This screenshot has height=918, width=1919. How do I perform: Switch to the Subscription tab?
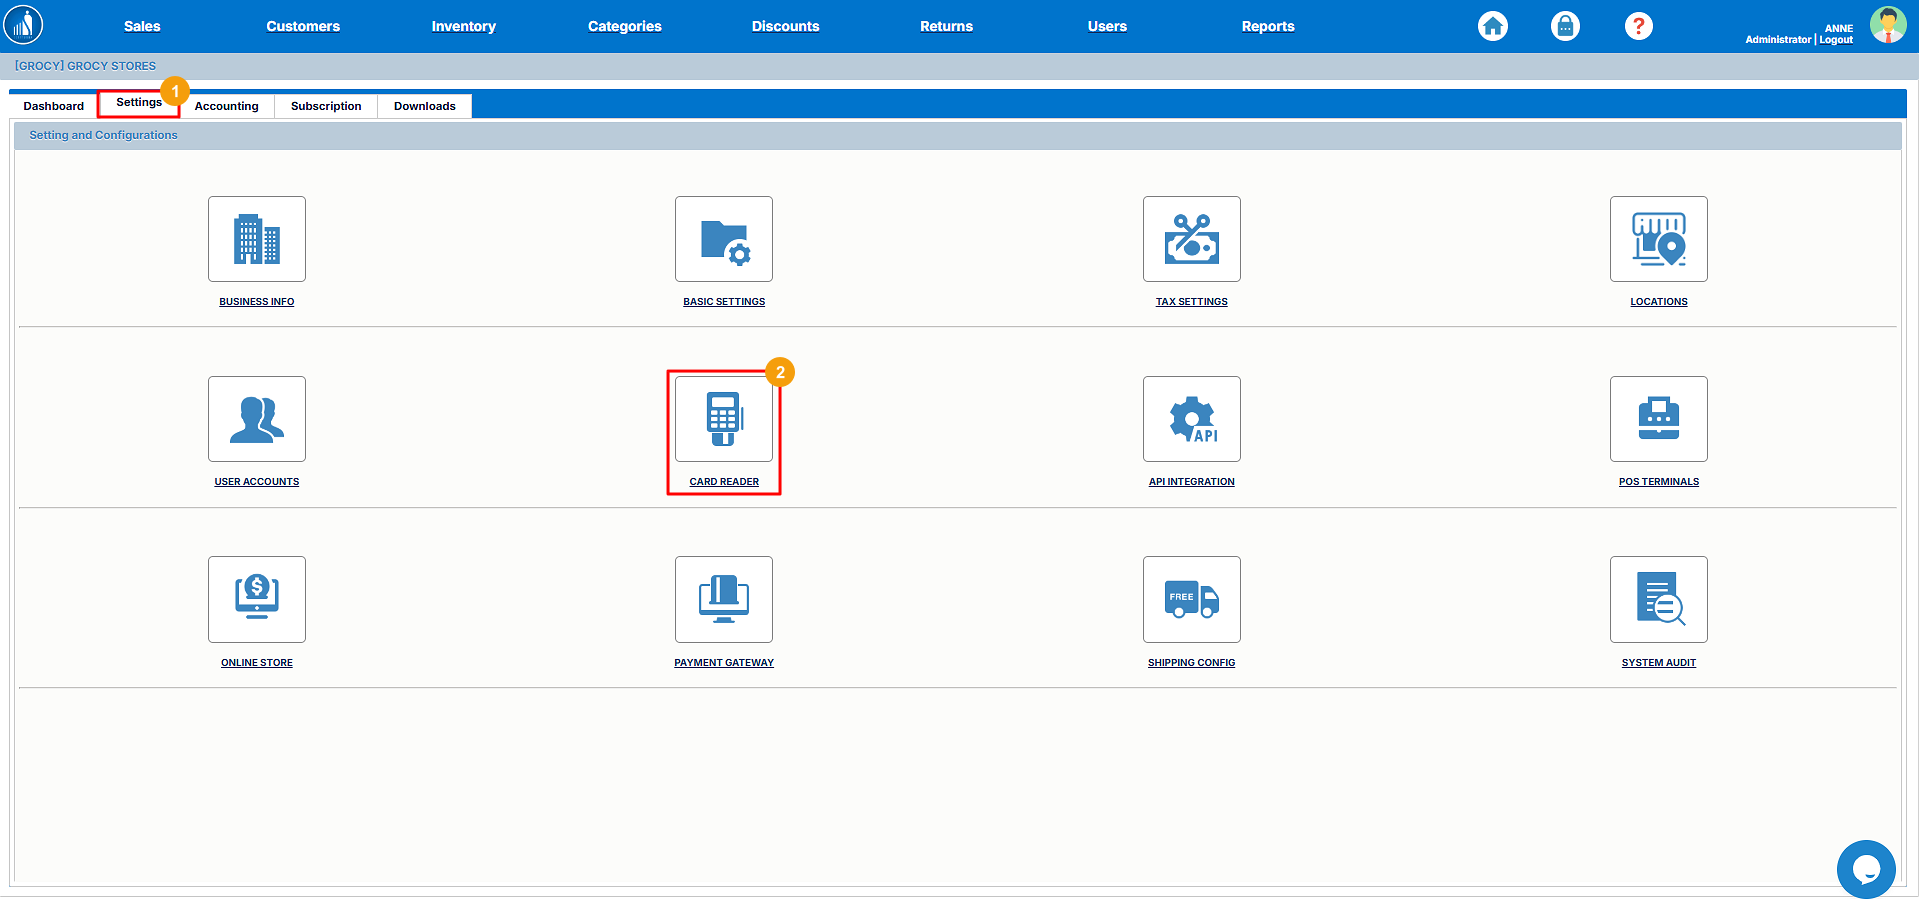click(x=326, y=106)
